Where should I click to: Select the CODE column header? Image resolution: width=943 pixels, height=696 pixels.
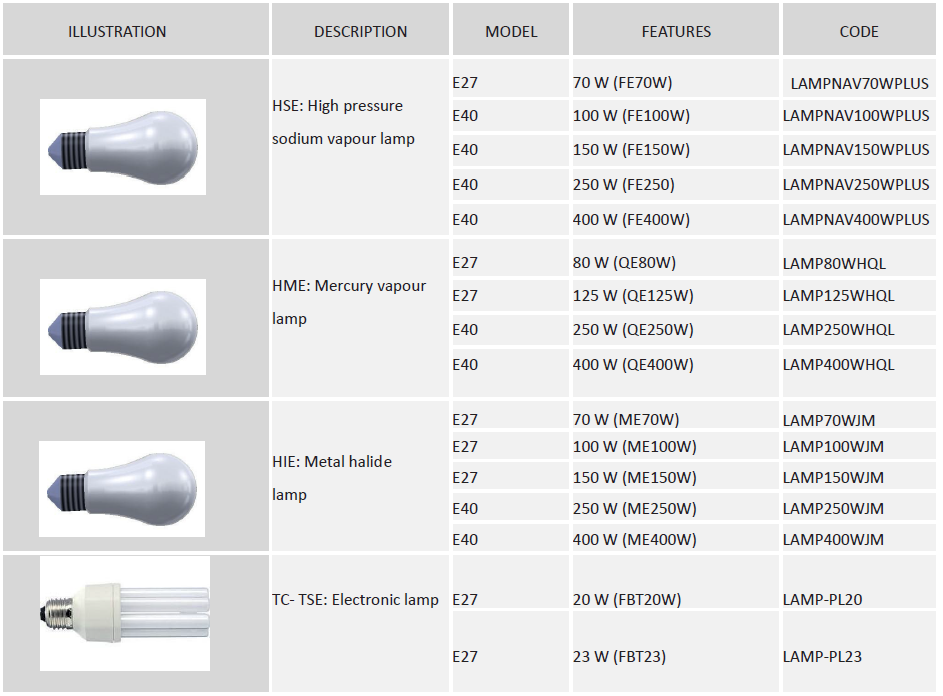[859, 32]
